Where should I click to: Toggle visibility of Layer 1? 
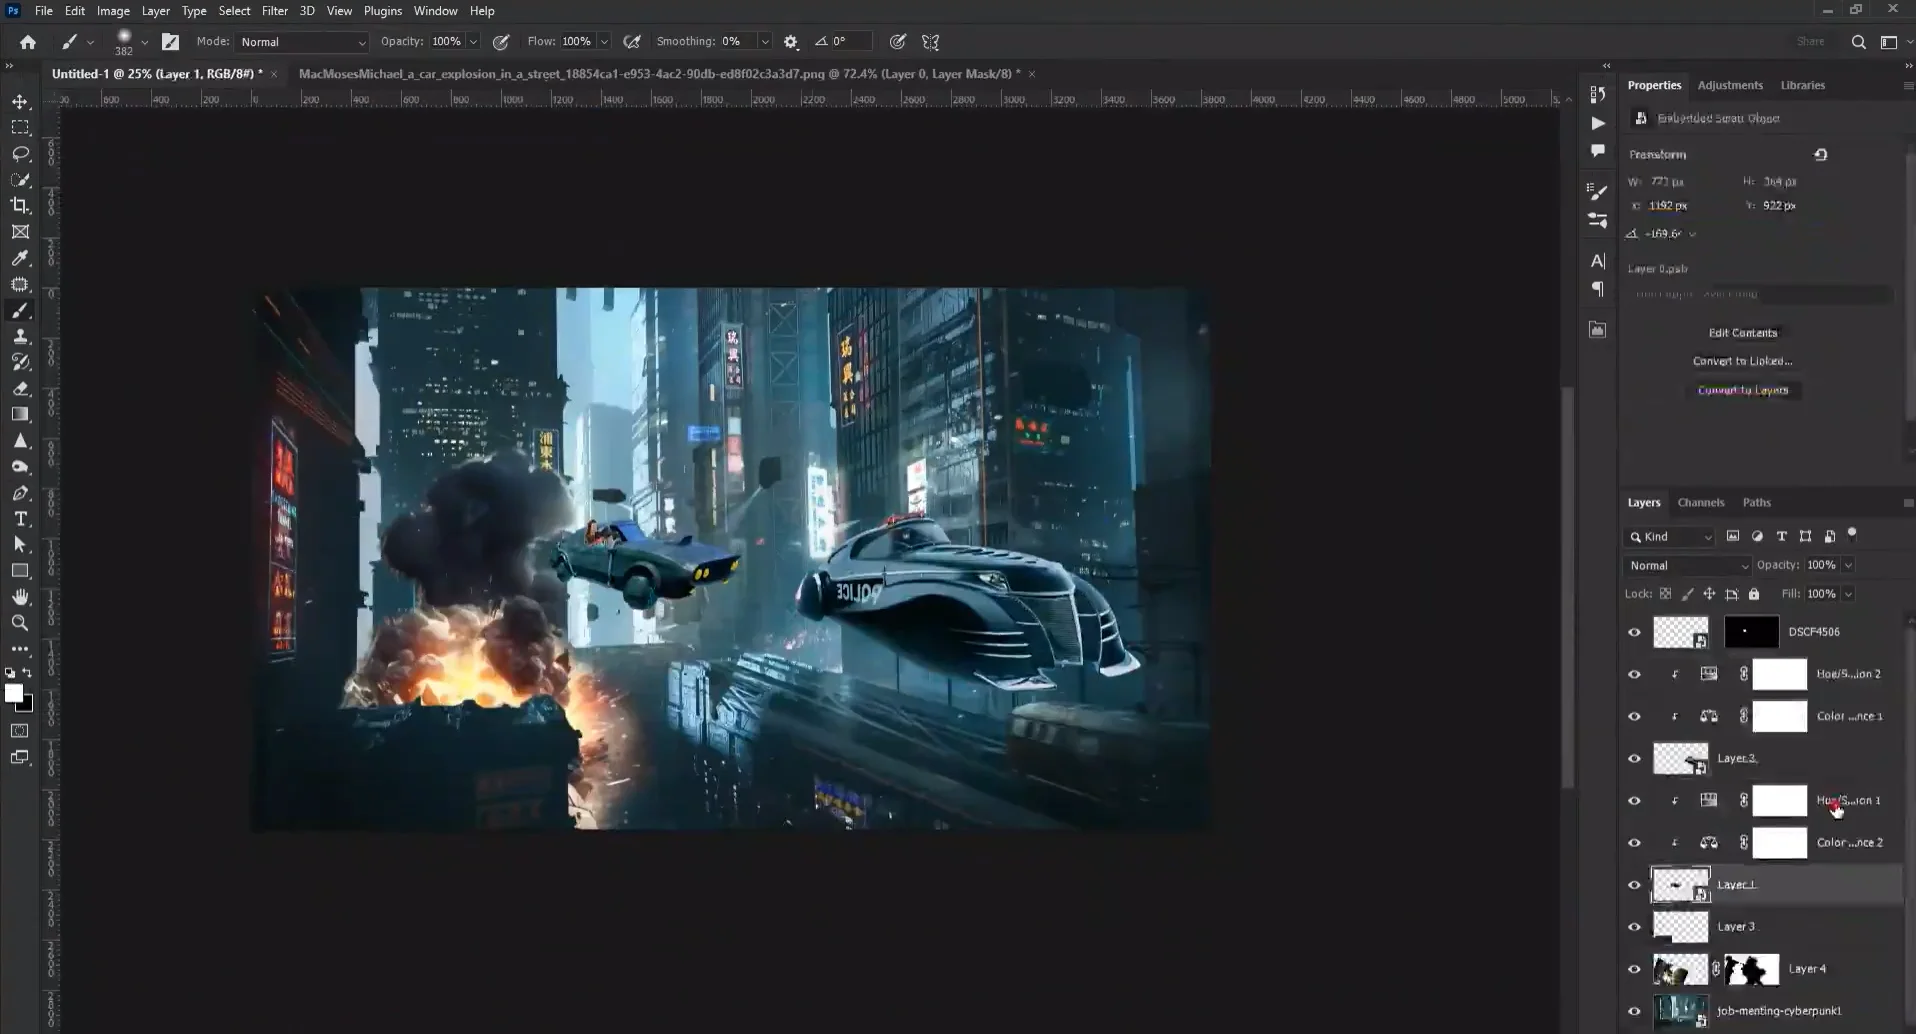[x=1634, y=885]
